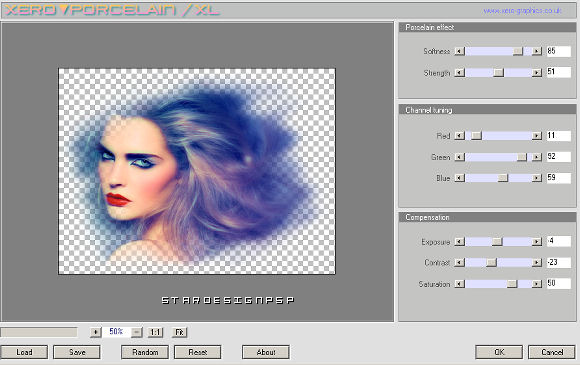Increase Red channel with right arrow
The width and height of the screenshot is (580, 365).
537,136
